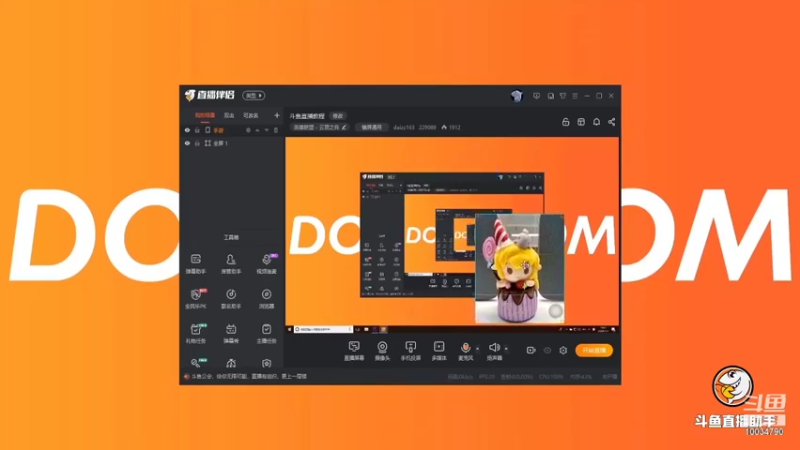Open the 弹幕助手 tool in toolbox
800x450 pixels.
196,264
